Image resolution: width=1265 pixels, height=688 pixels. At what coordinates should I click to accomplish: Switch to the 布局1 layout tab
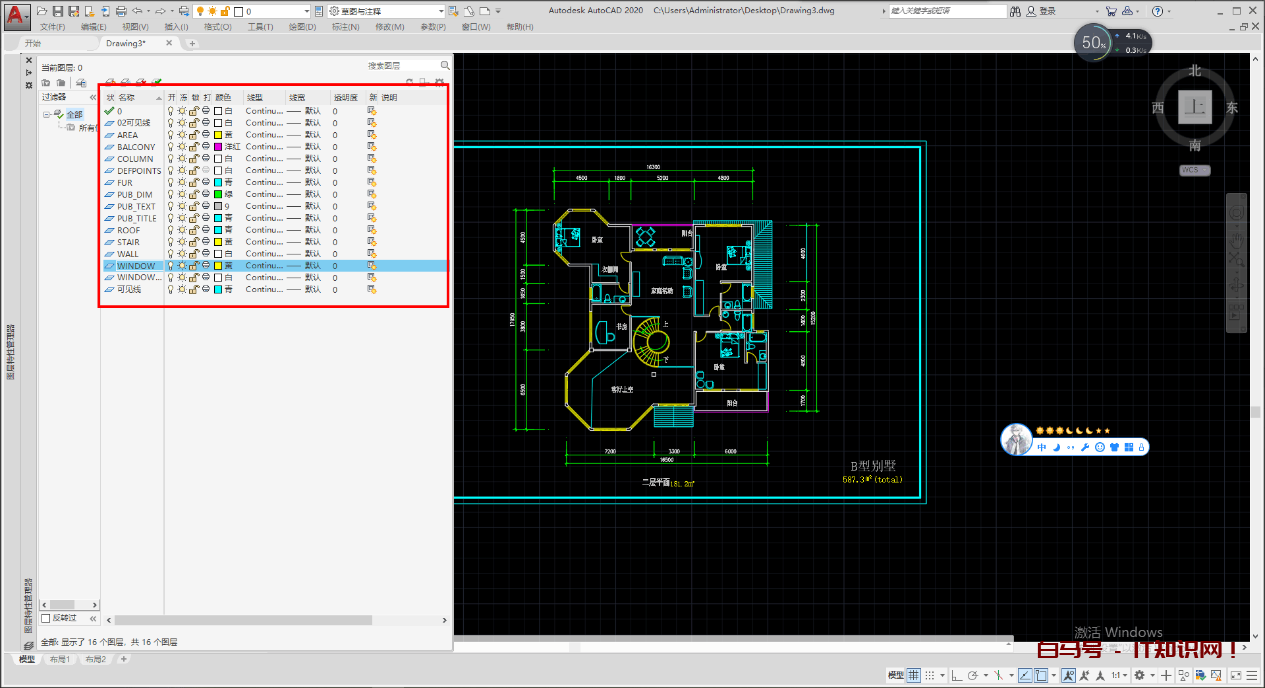(x=59, y=659)
